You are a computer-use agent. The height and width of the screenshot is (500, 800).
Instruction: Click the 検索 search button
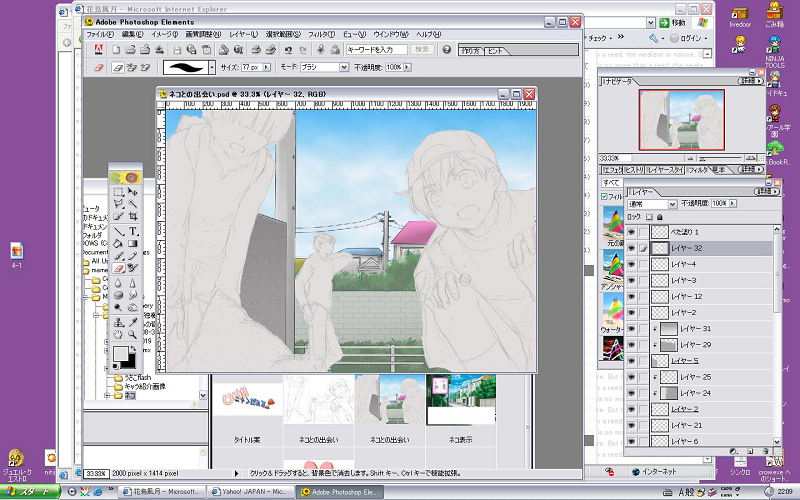click(421, 49)
